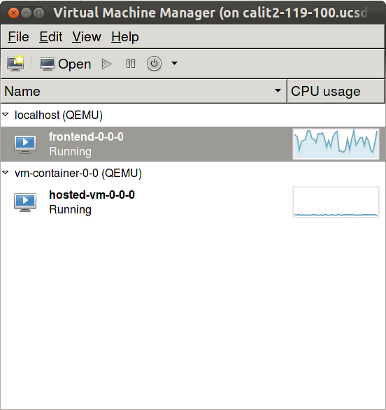
Task: Click the Run virtual machine play icon
Action: [106, 64]
